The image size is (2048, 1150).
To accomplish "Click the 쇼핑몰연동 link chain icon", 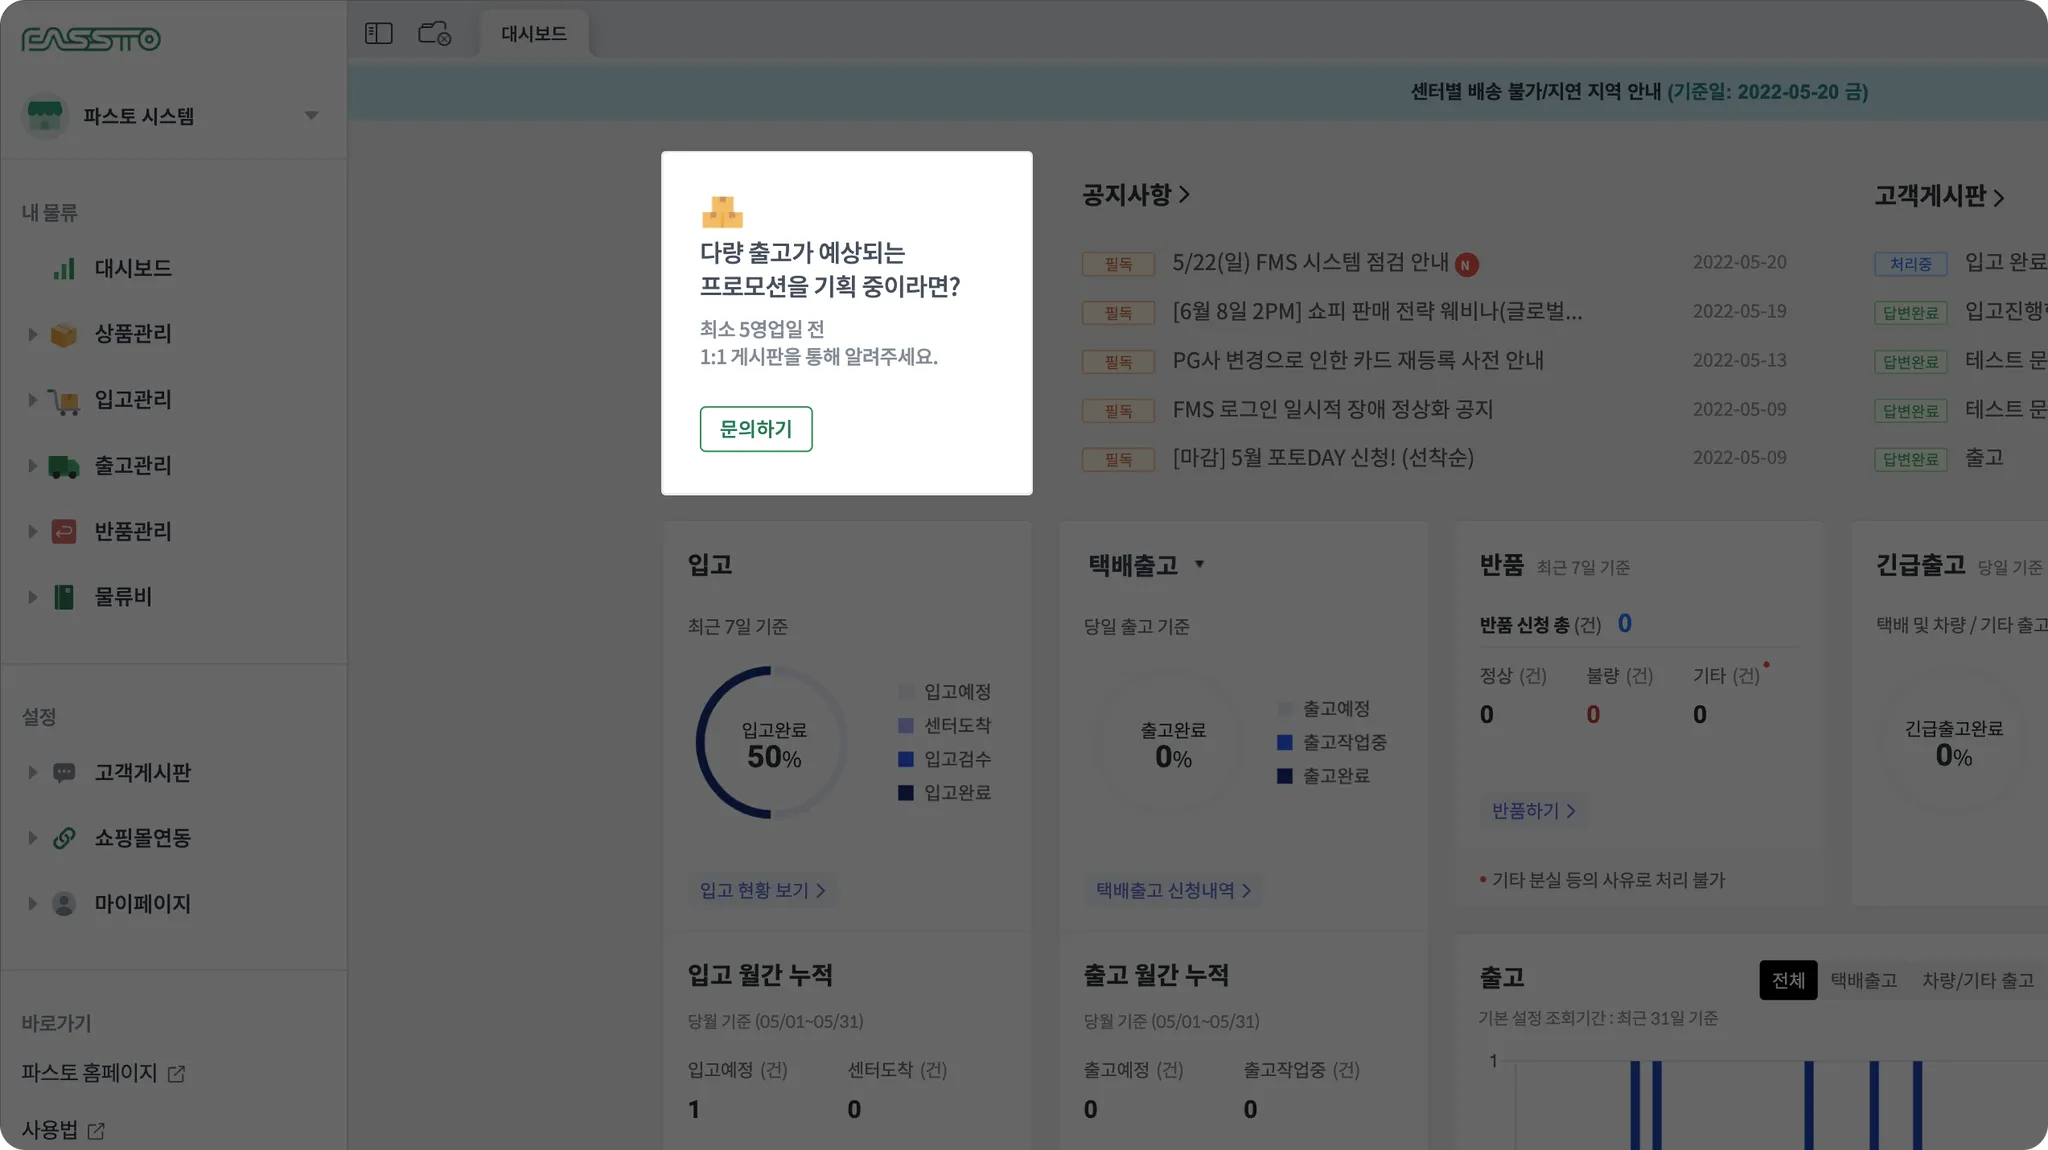I will click(x=64, y=838).
